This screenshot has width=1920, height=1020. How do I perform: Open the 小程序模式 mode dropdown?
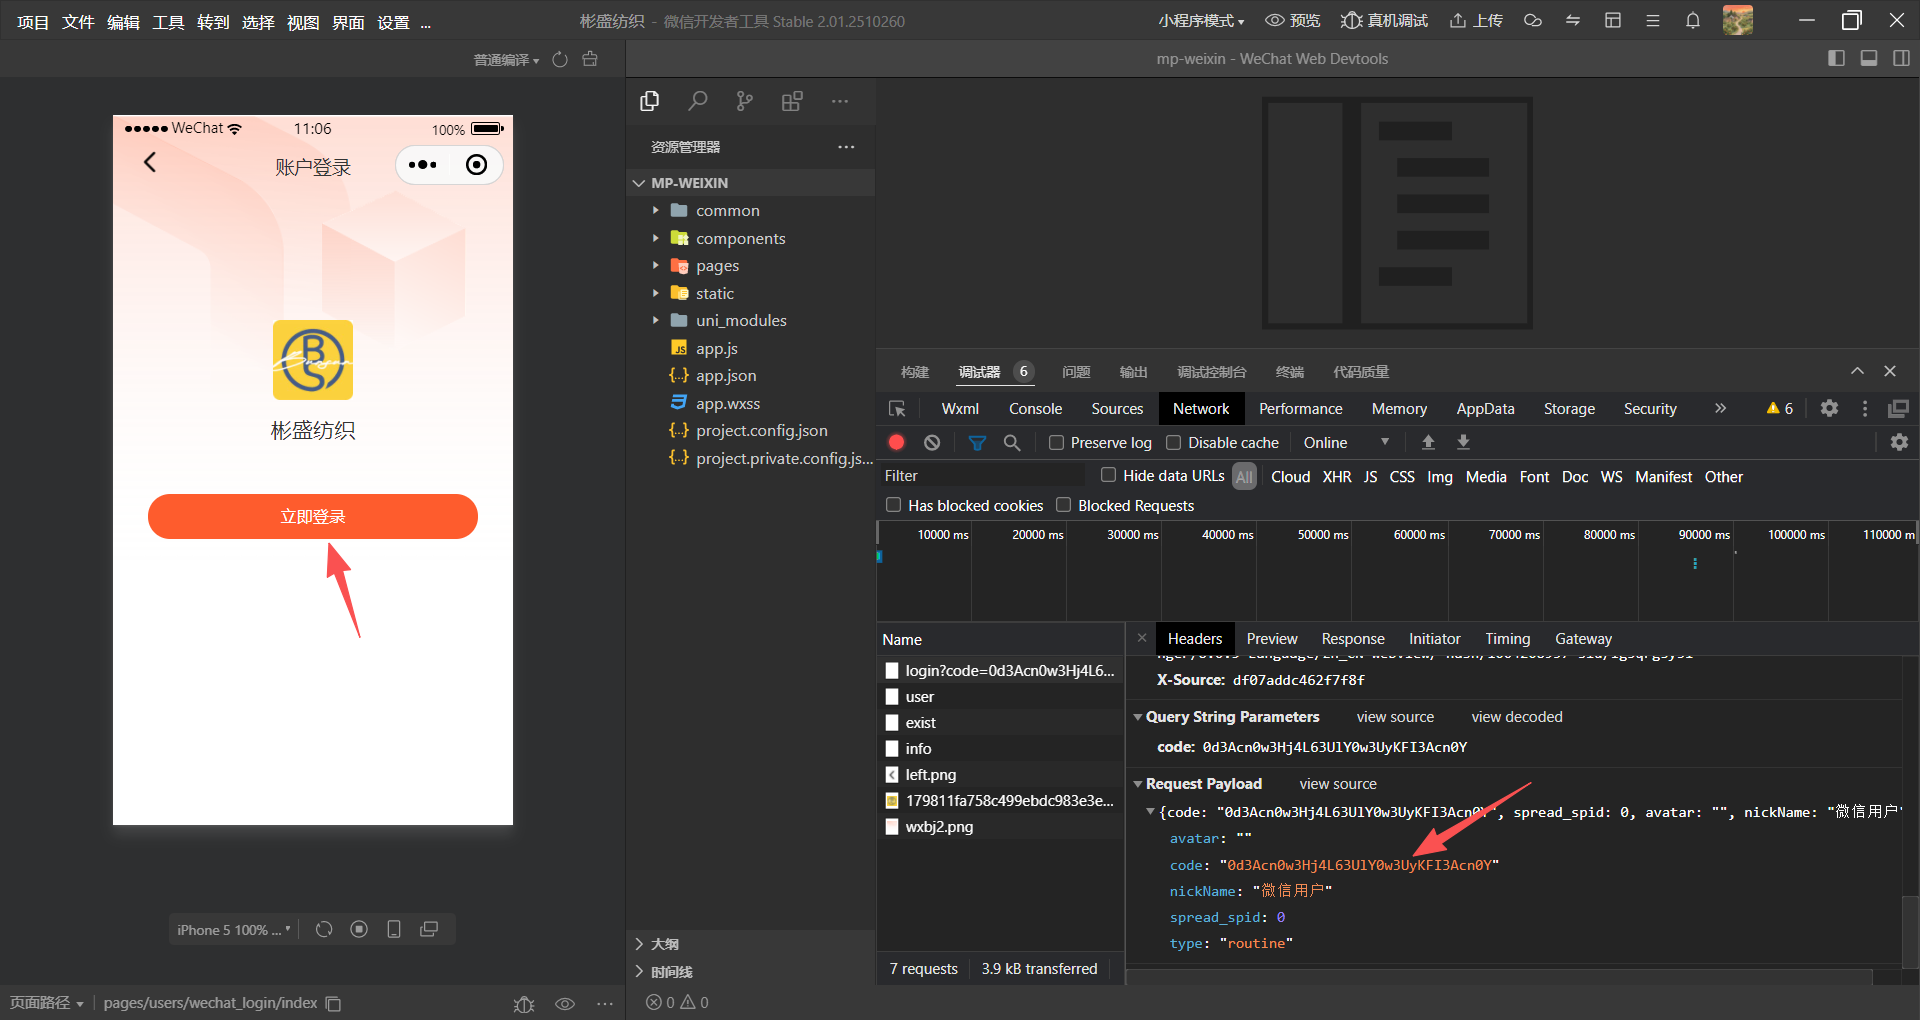(1201, 21)
